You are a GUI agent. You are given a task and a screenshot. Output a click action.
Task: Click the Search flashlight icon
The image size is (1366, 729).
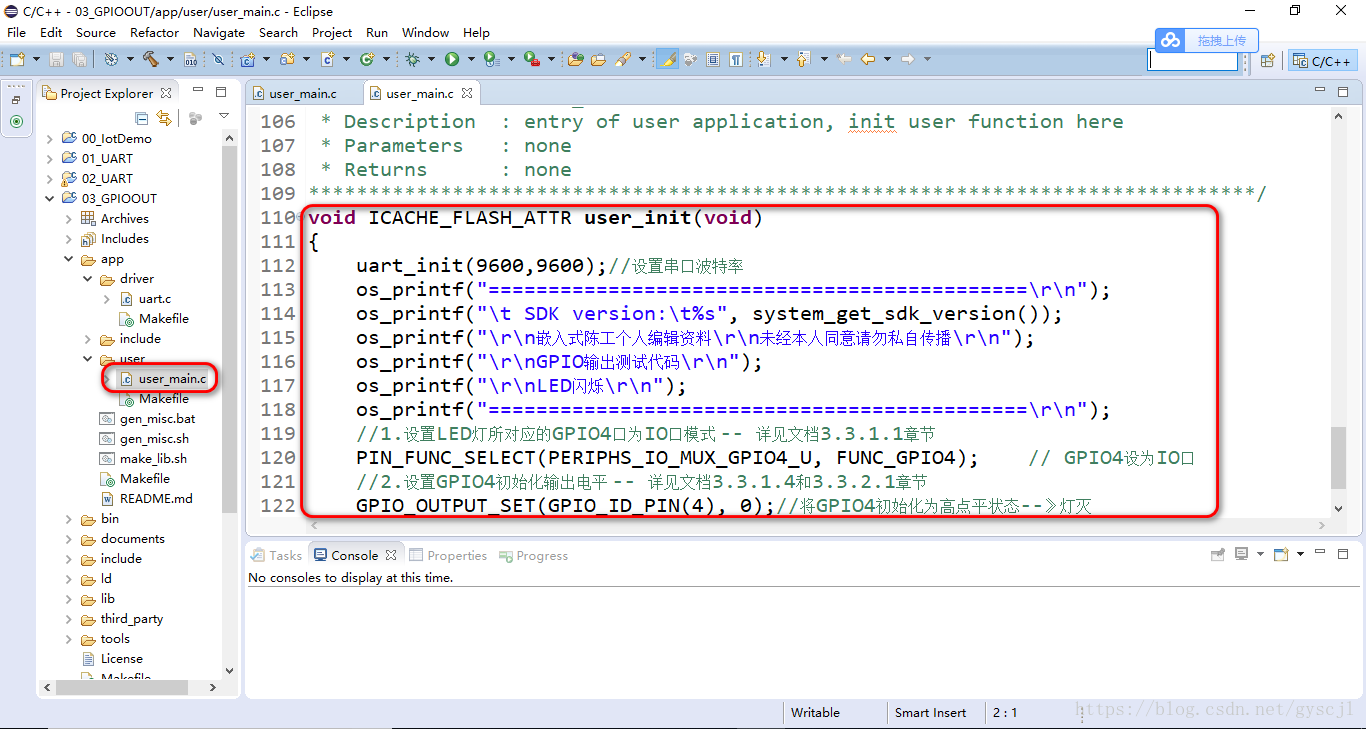(622, 59)
